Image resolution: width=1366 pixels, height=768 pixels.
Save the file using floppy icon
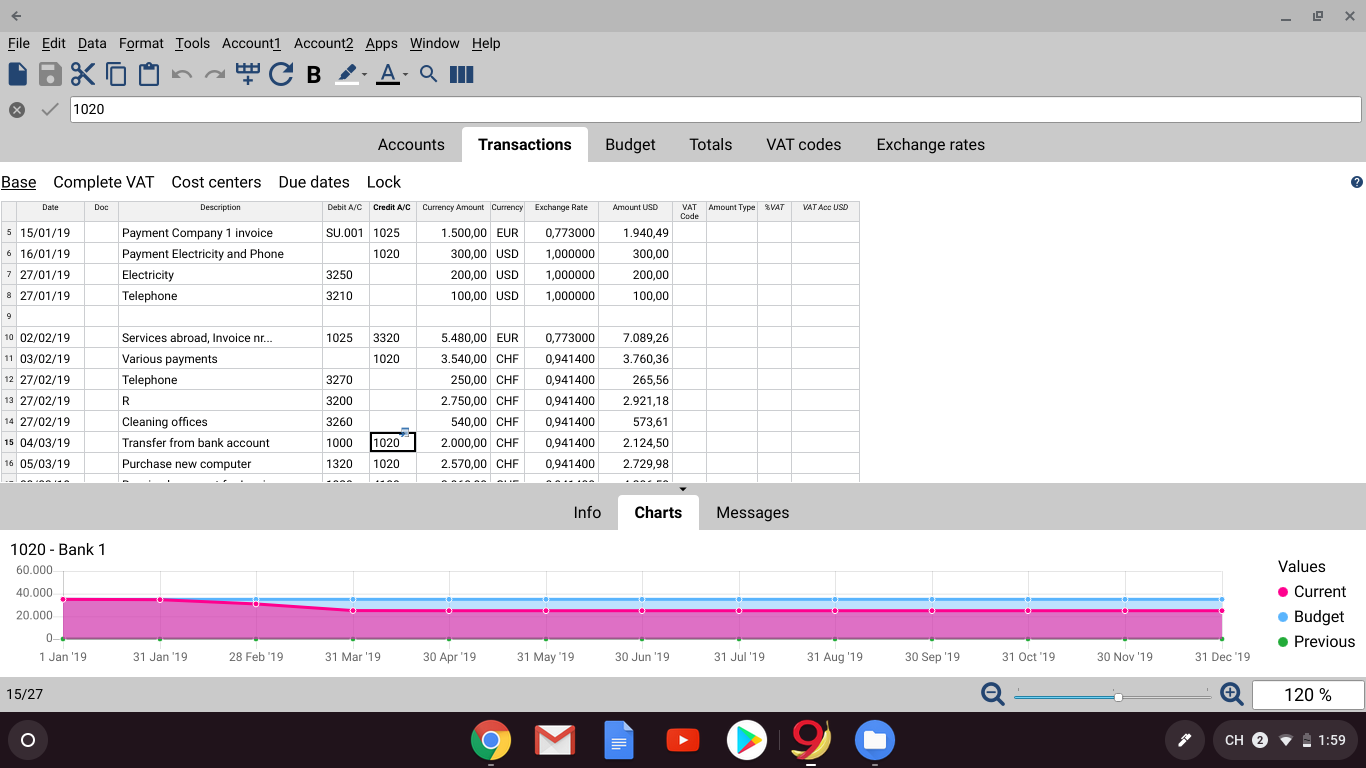(x=50, y=74)
